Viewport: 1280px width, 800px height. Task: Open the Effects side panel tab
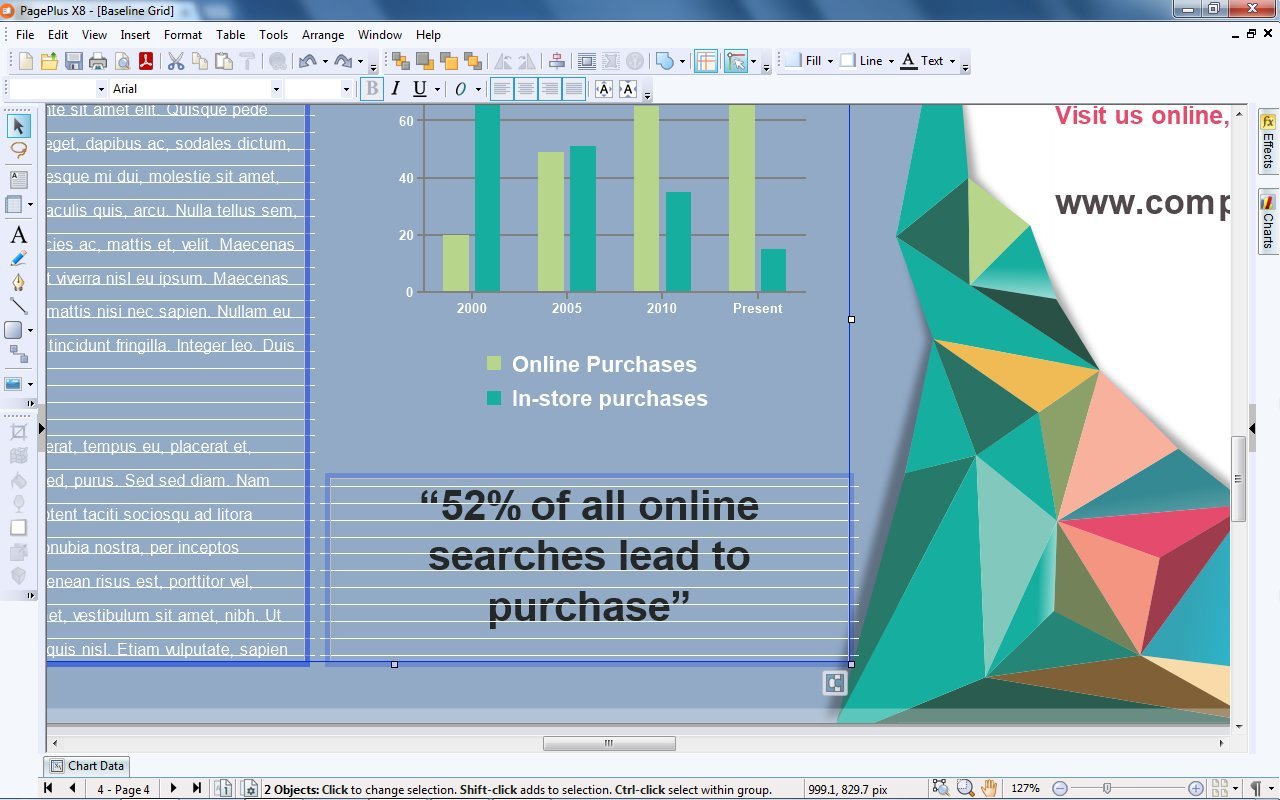point(1268,142)
